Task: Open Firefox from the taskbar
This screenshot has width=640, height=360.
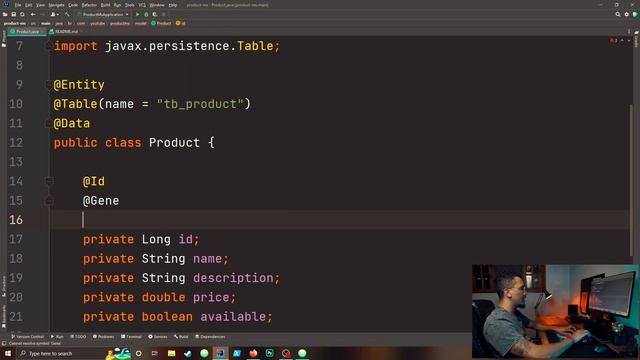Action: tap(253, 353)
